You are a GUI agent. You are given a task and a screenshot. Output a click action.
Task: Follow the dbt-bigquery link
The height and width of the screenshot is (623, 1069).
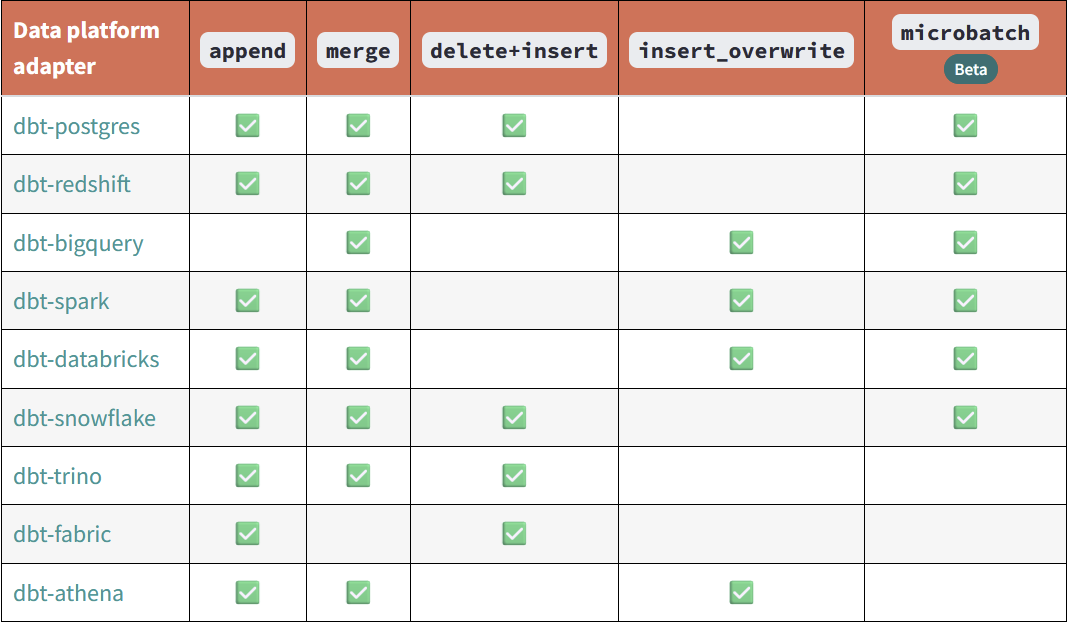78,243
